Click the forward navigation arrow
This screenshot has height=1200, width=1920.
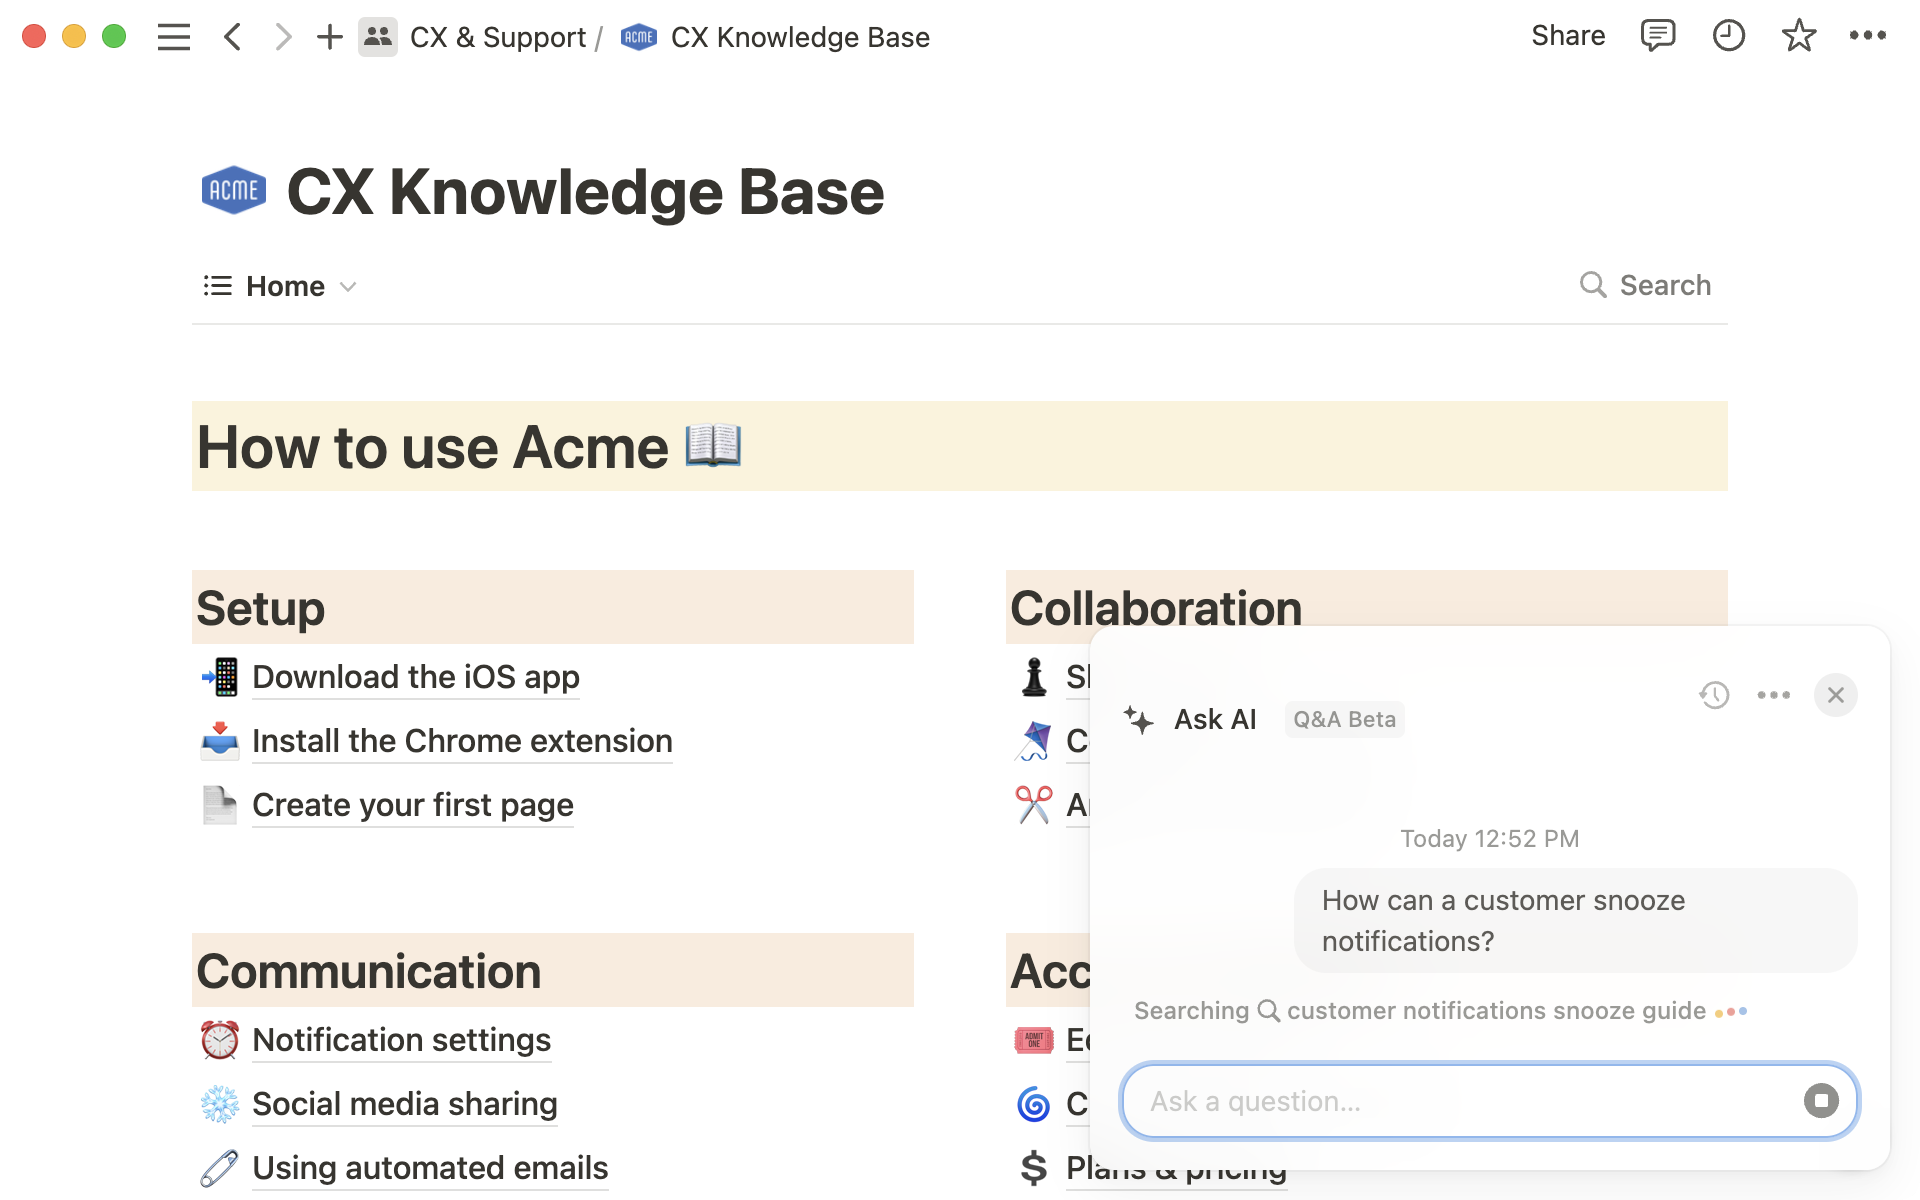pos(283,37)
